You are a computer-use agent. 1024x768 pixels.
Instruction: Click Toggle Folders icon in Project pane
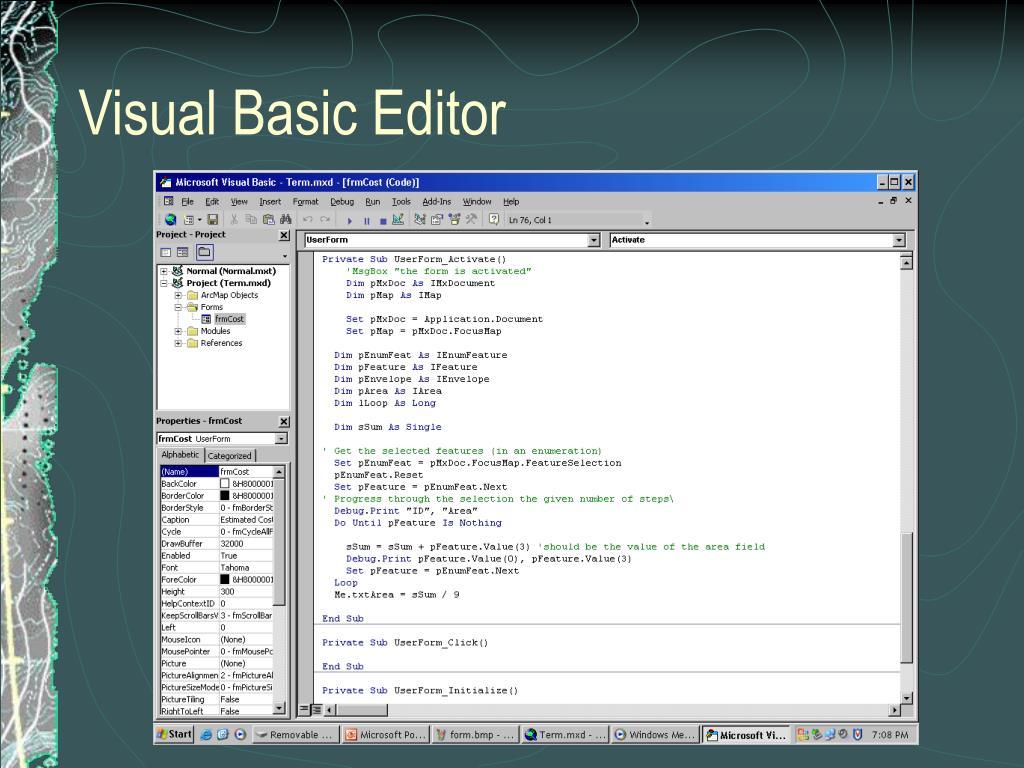coord(204,252)
